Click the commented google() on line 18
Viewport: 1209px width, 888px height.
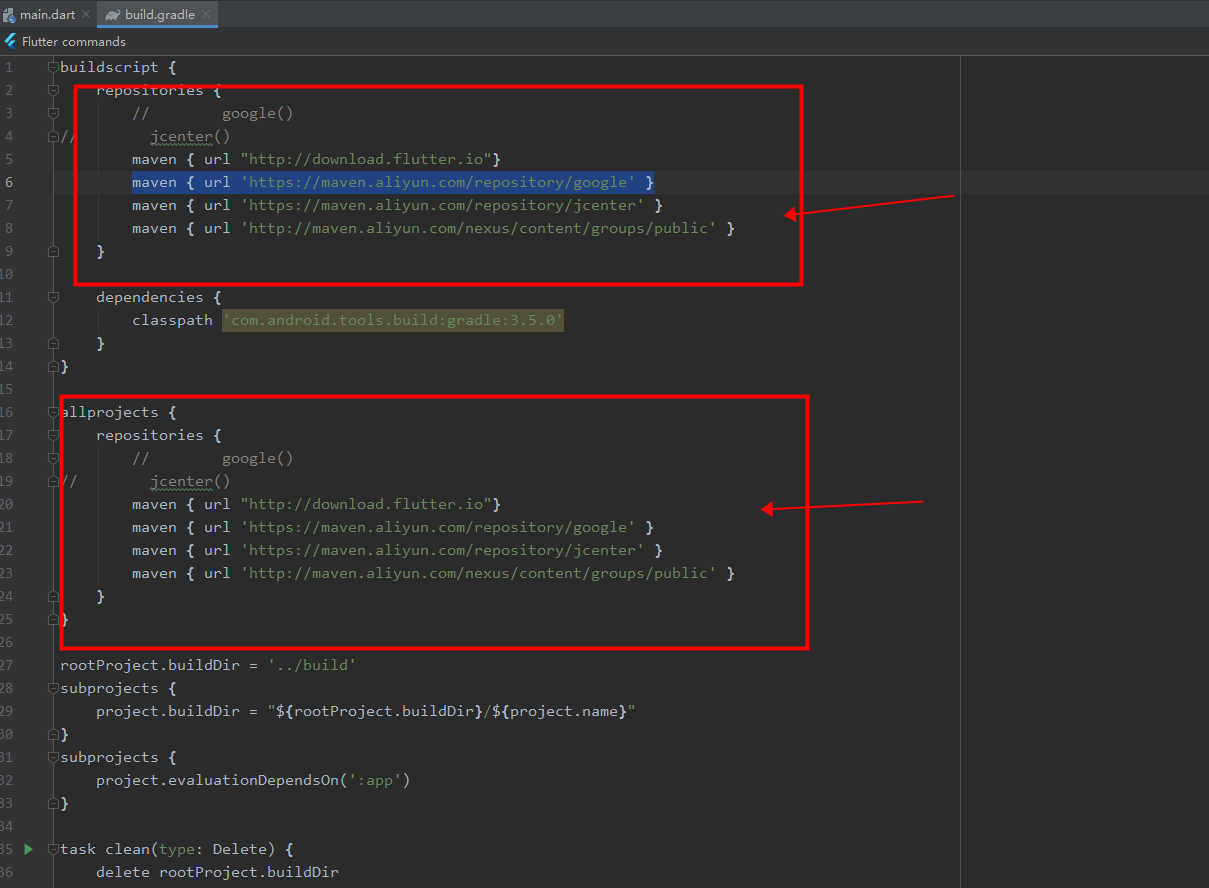(258, 458)
